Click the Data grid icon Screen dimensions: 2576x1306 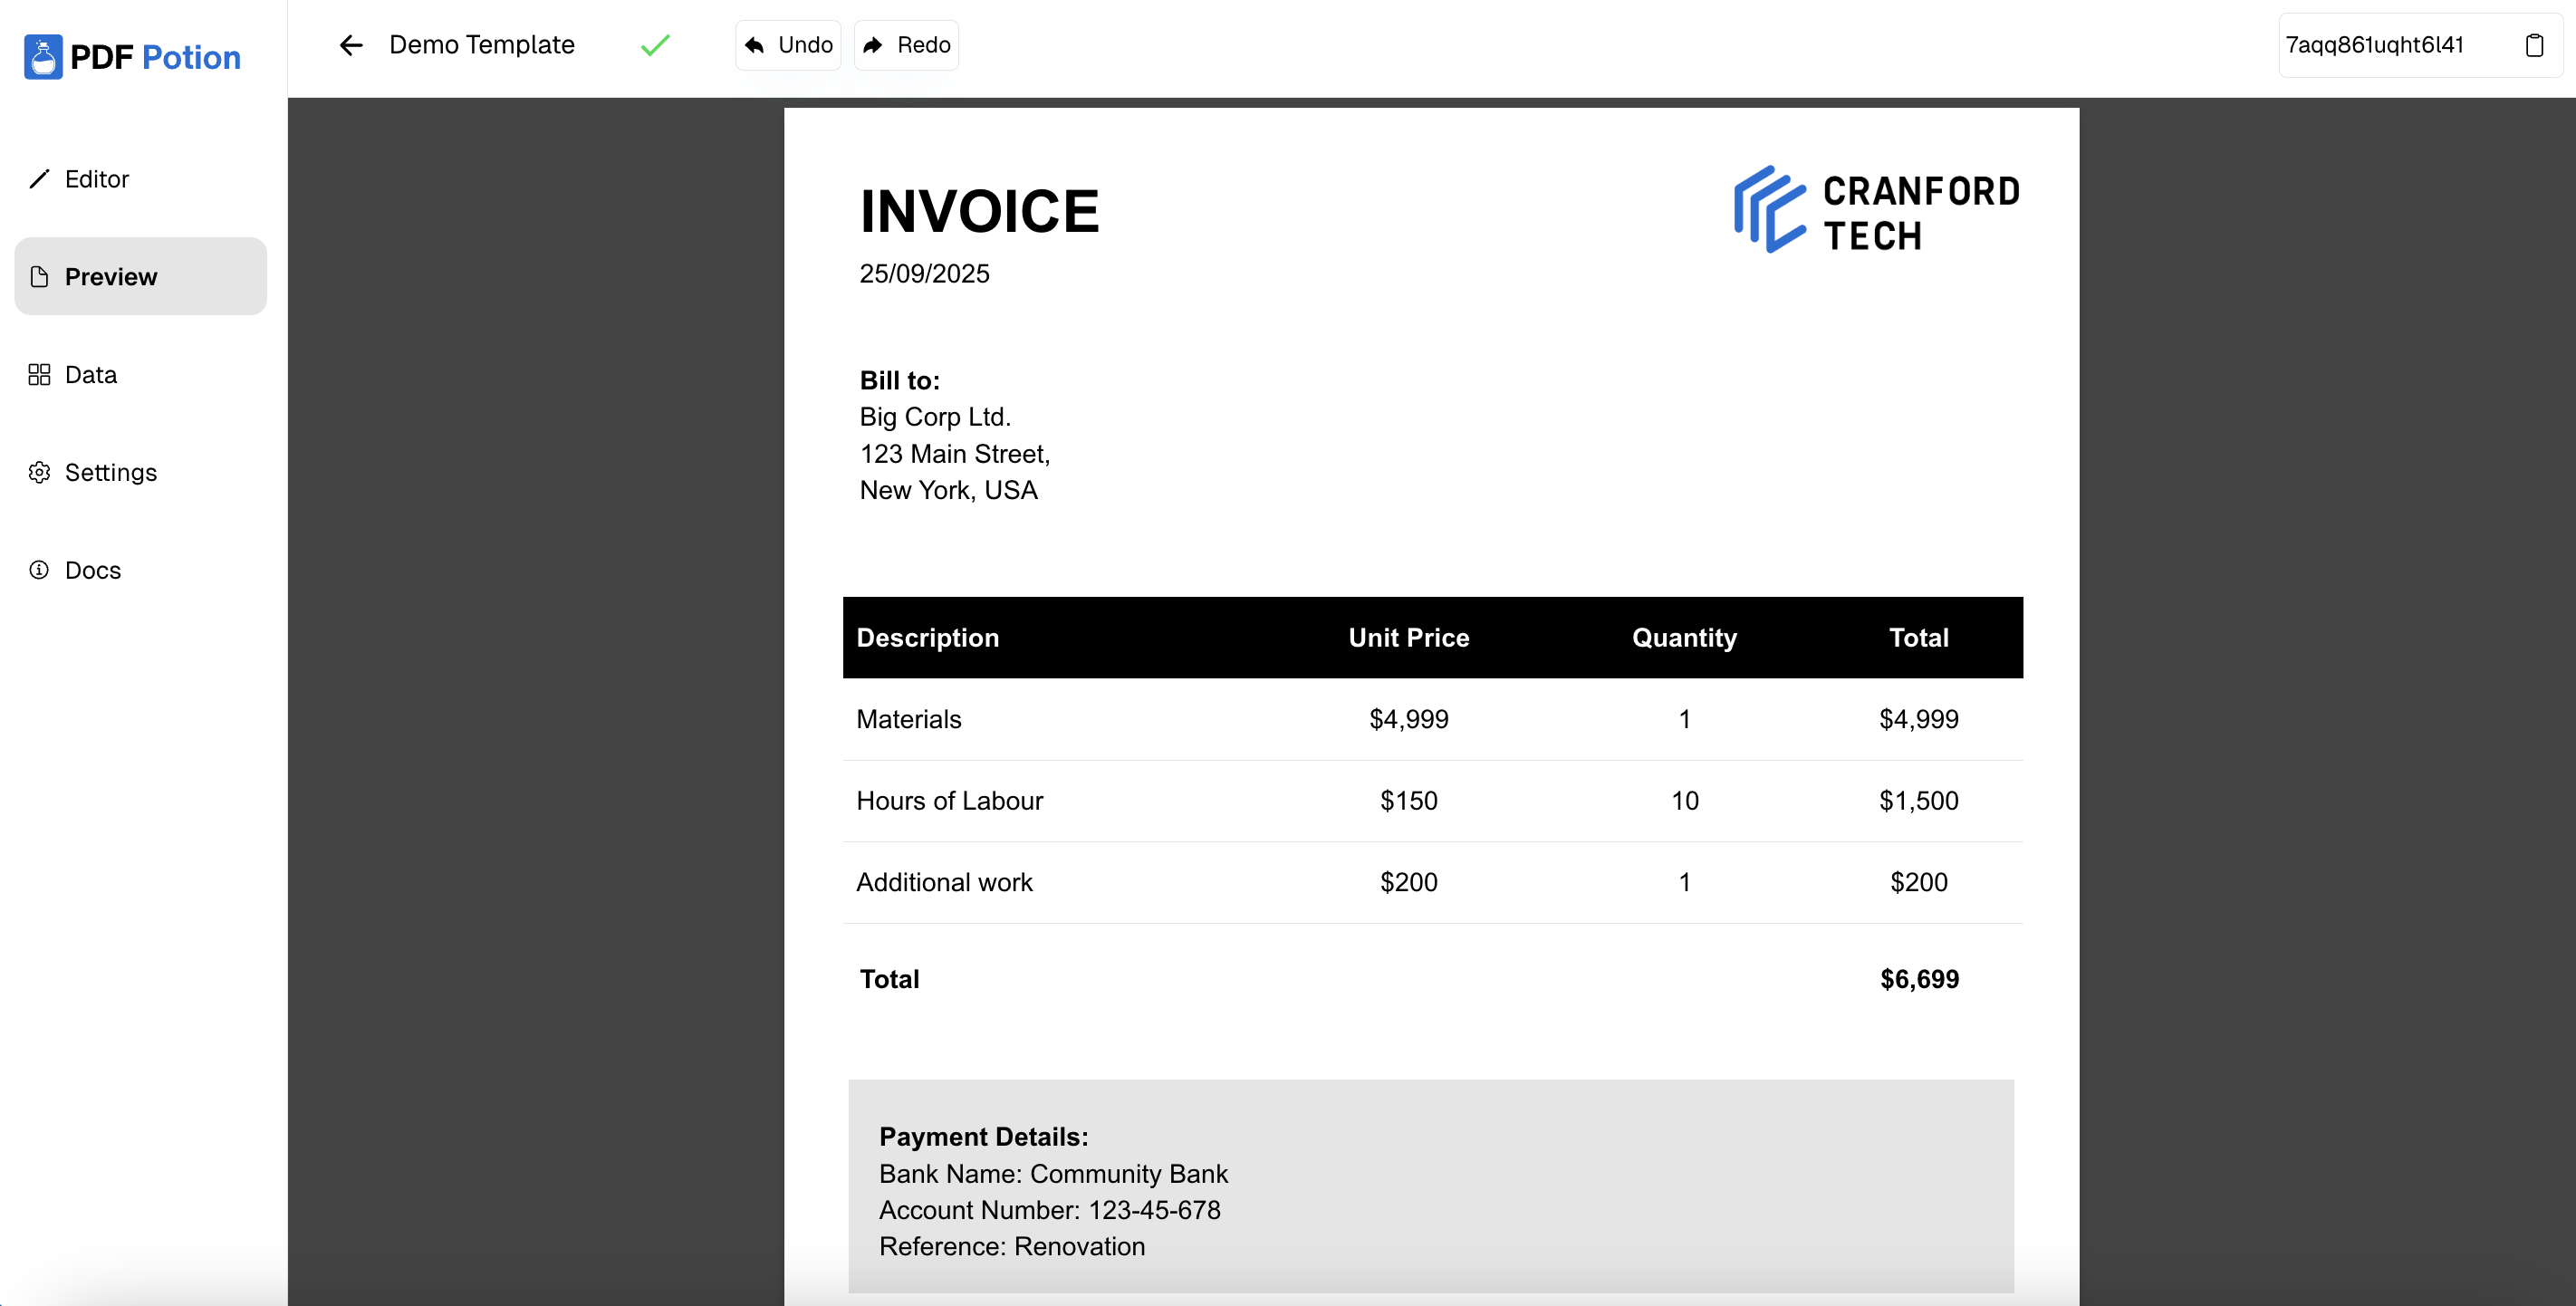(x=39, y=375)
